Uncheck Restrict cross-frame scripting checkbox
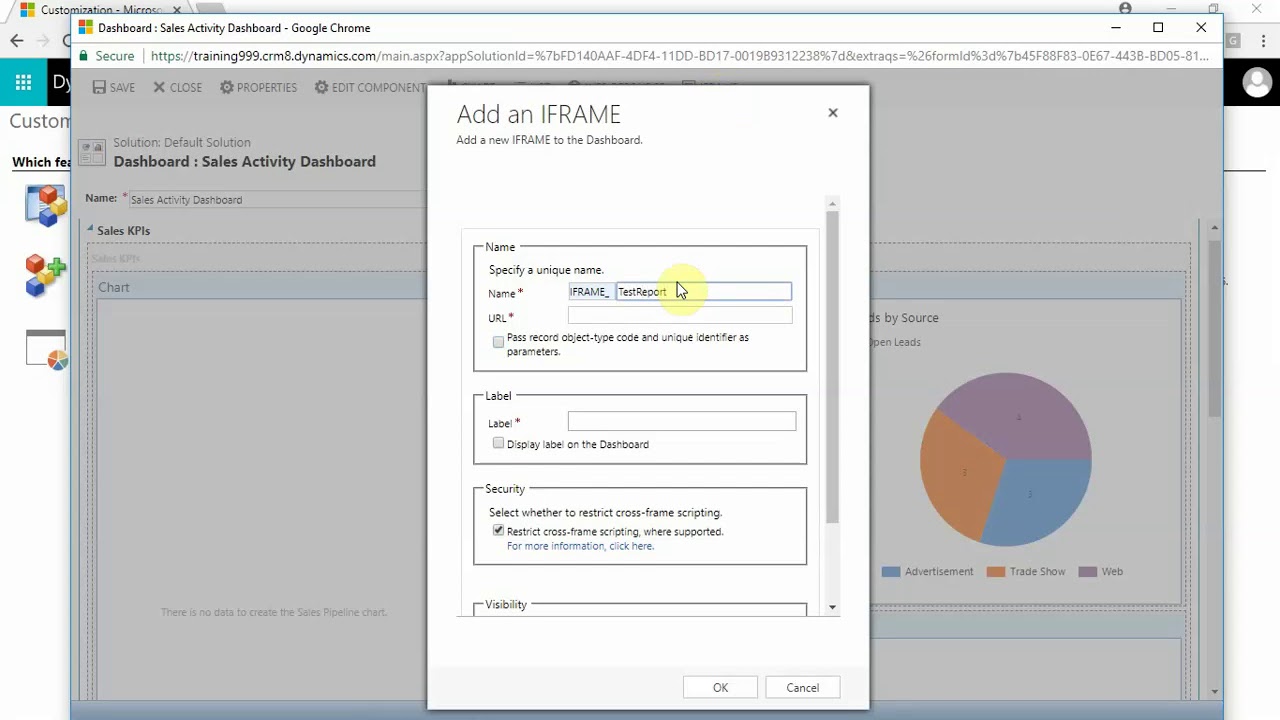 (x=498, y=531)
